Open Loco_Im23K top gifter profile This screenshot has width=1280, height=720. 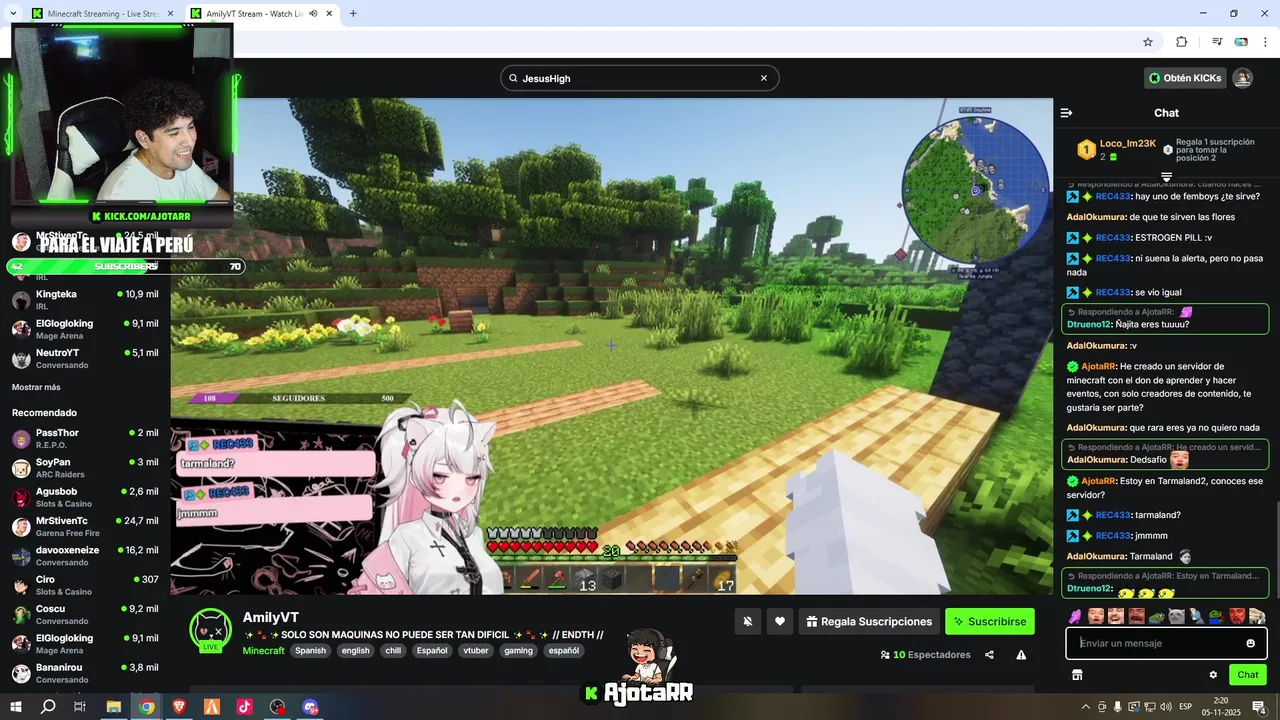click(x=1127, y=143)
